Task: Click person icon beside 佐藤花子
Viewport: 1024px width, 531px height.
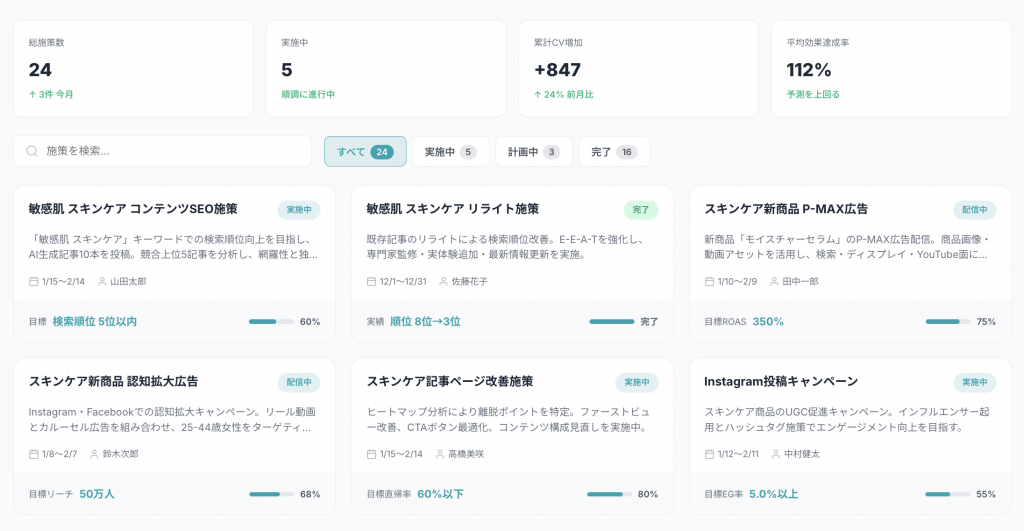Action: [443, 282]
